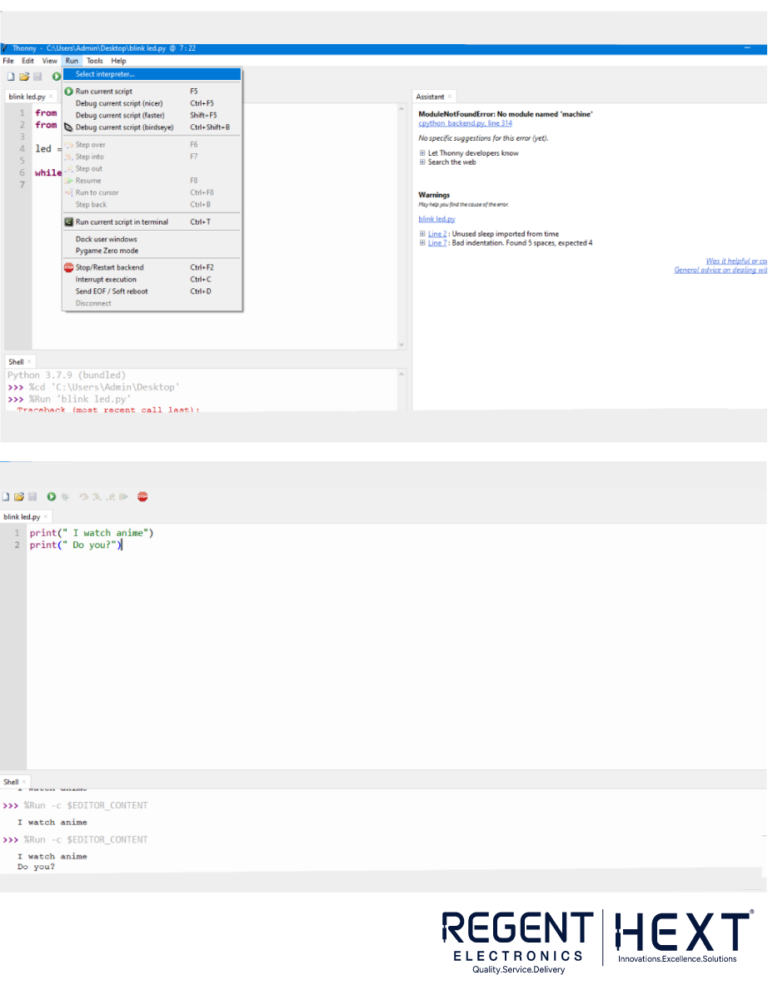Expand the Line 2 warning details

click(422, 234)
